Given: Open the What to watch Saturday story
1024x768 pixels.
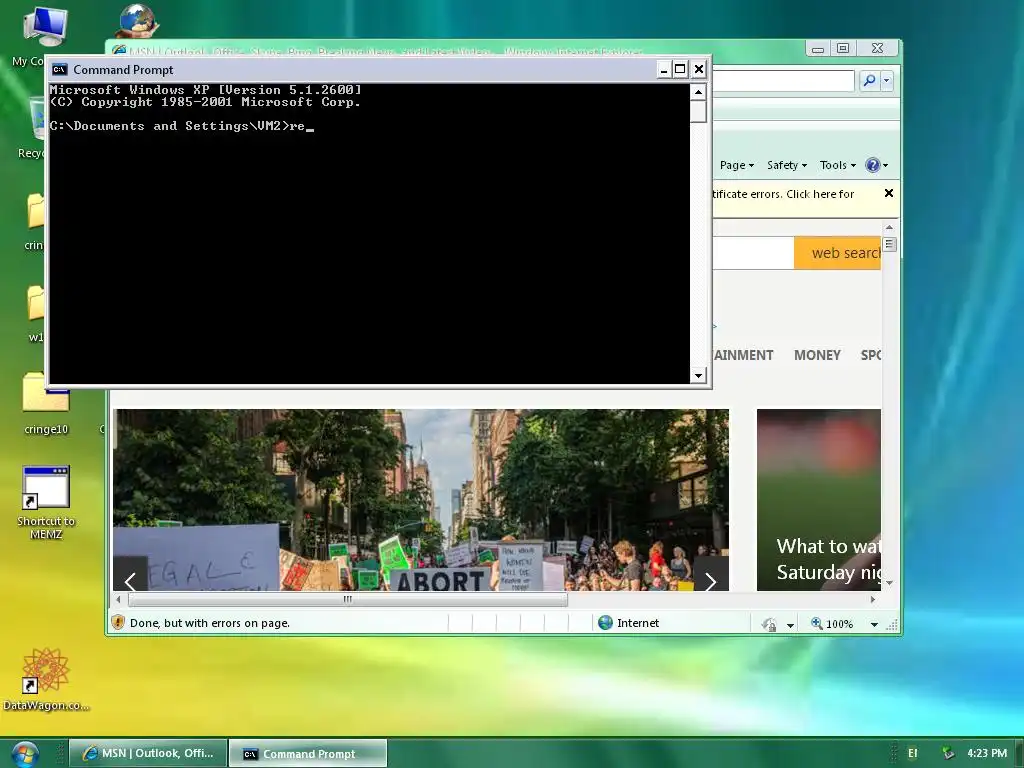Looking at the screenshot, I should coord(818,500).
